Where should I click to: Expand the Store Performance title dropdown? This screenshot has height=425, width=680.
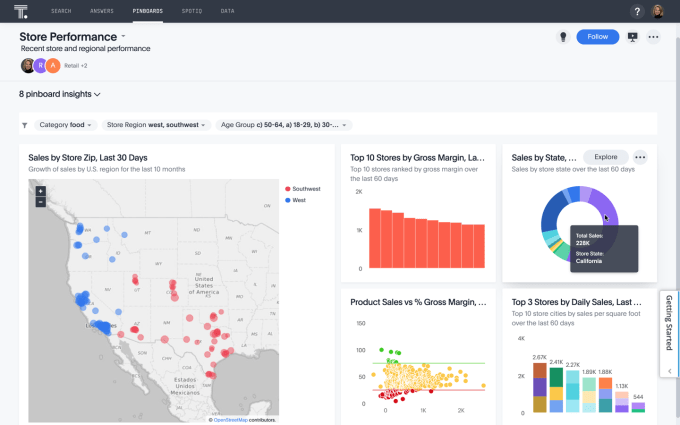pyautogui.click(x=123, y=36)
